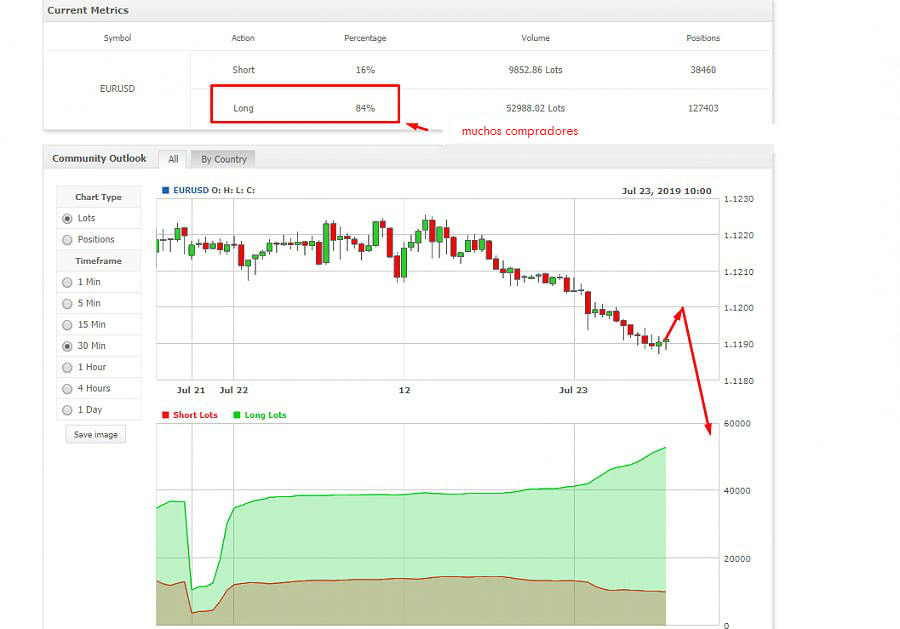Click the Jul 23, 2019 10:00 timestamp
The image size is (900, 629).
pos(666,191)
